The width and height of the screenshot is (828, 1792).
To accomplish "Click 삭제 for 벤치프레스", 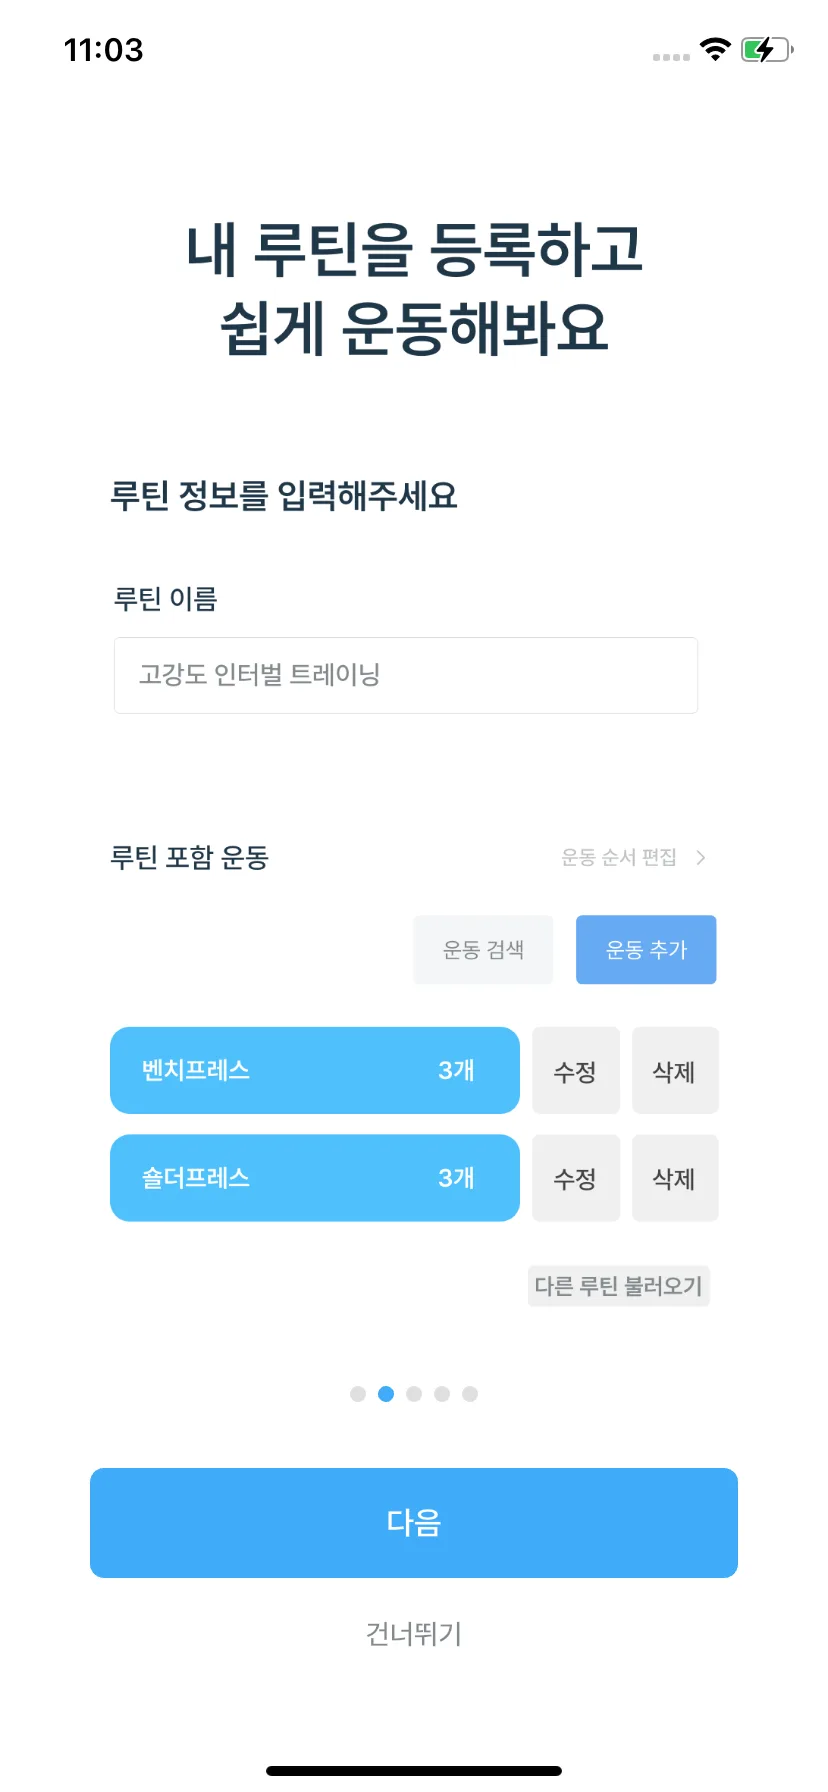I will pos(675,1071).
